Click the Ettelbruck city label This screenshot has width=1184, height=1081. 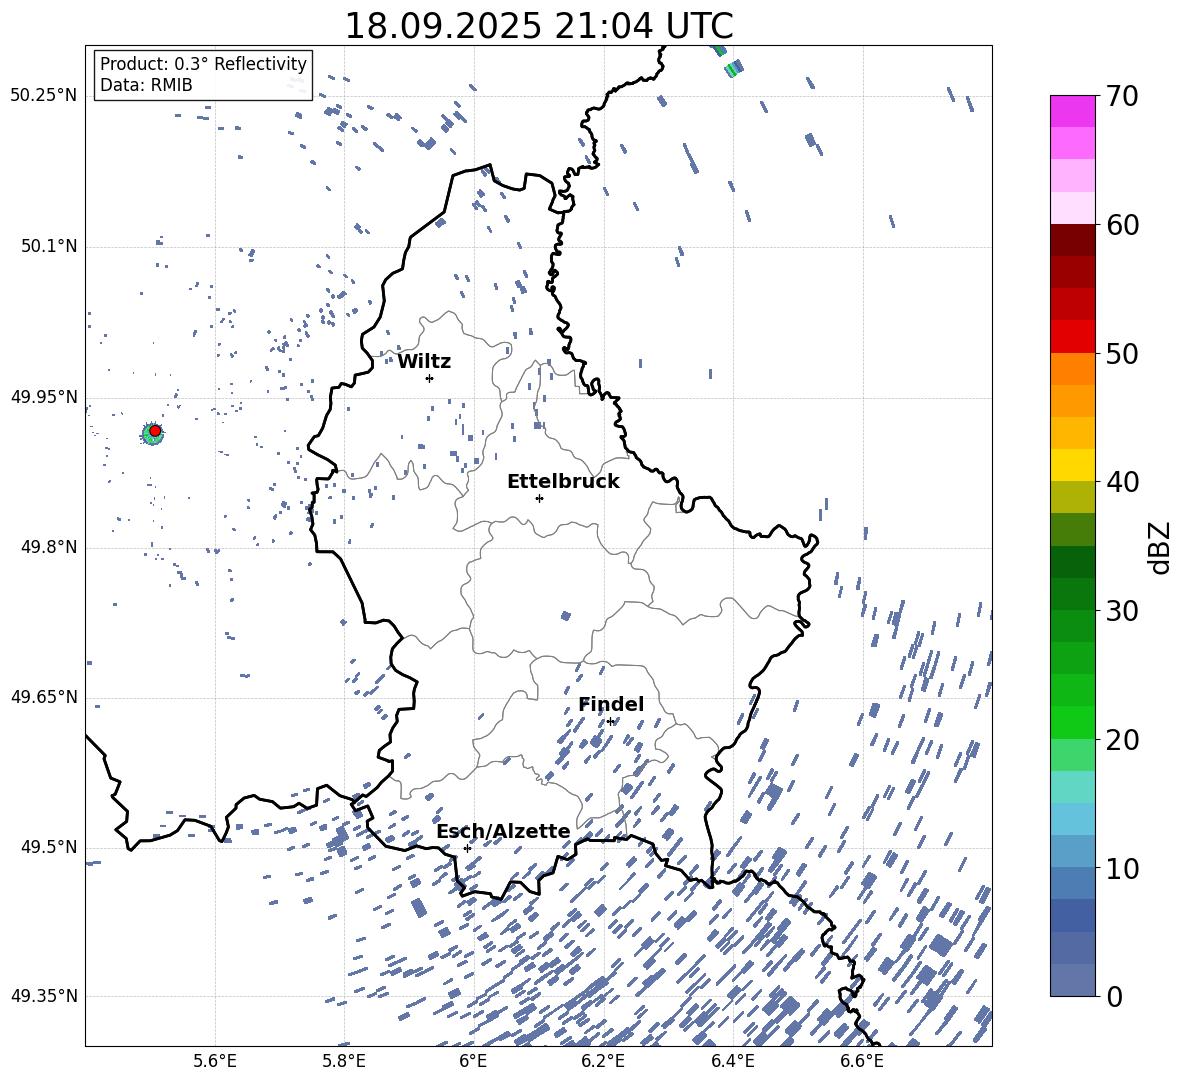(x=563, y=482)
